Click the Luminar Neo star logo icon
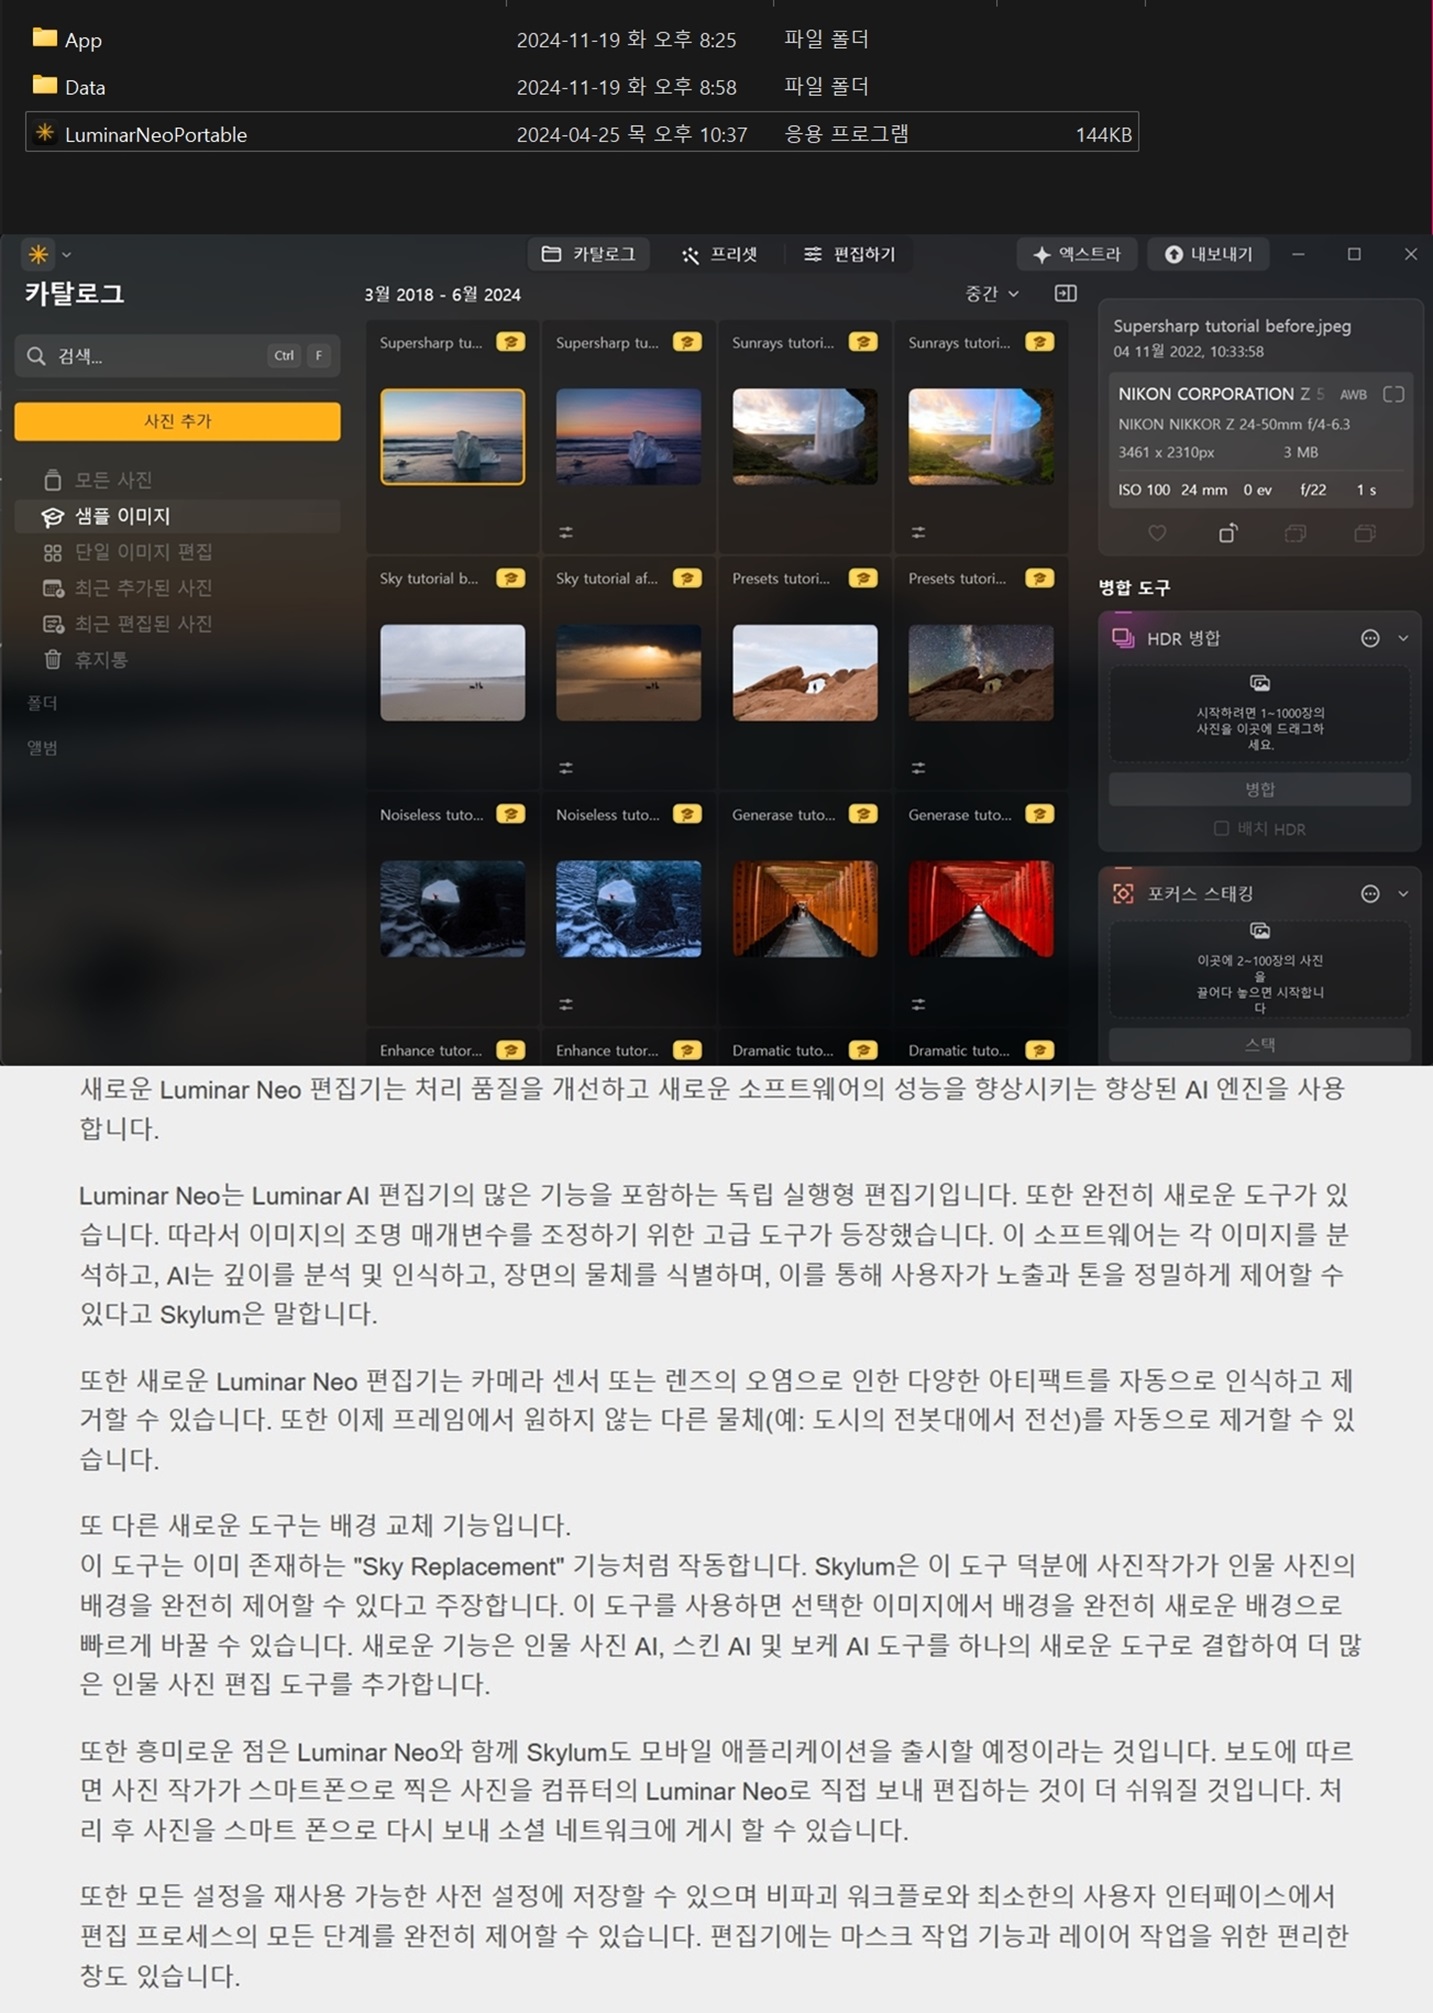1433x2013 pixels. [x=38, y=254]
